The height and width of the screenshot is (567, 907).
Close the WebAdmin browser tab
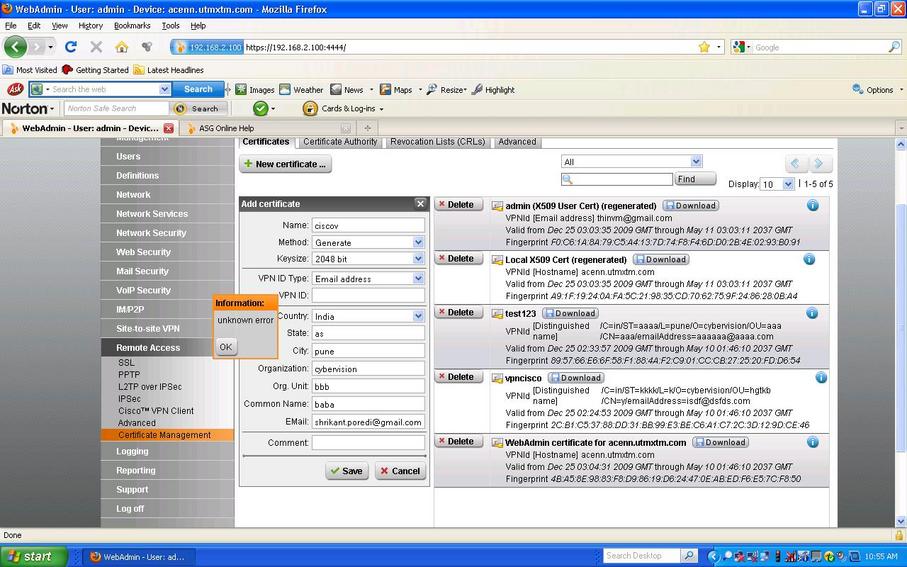point(168,128)
